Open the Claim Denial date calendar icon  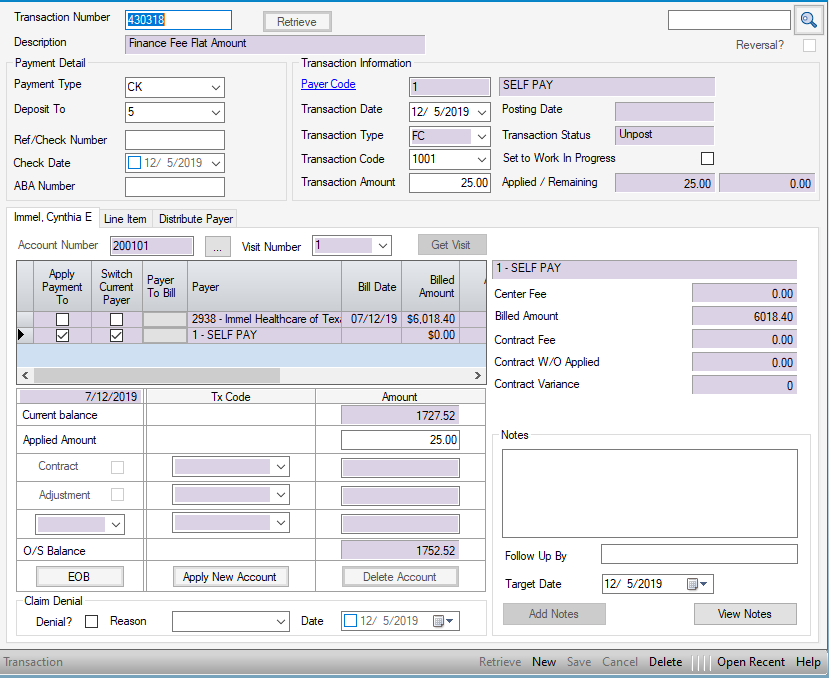(441, 621)
